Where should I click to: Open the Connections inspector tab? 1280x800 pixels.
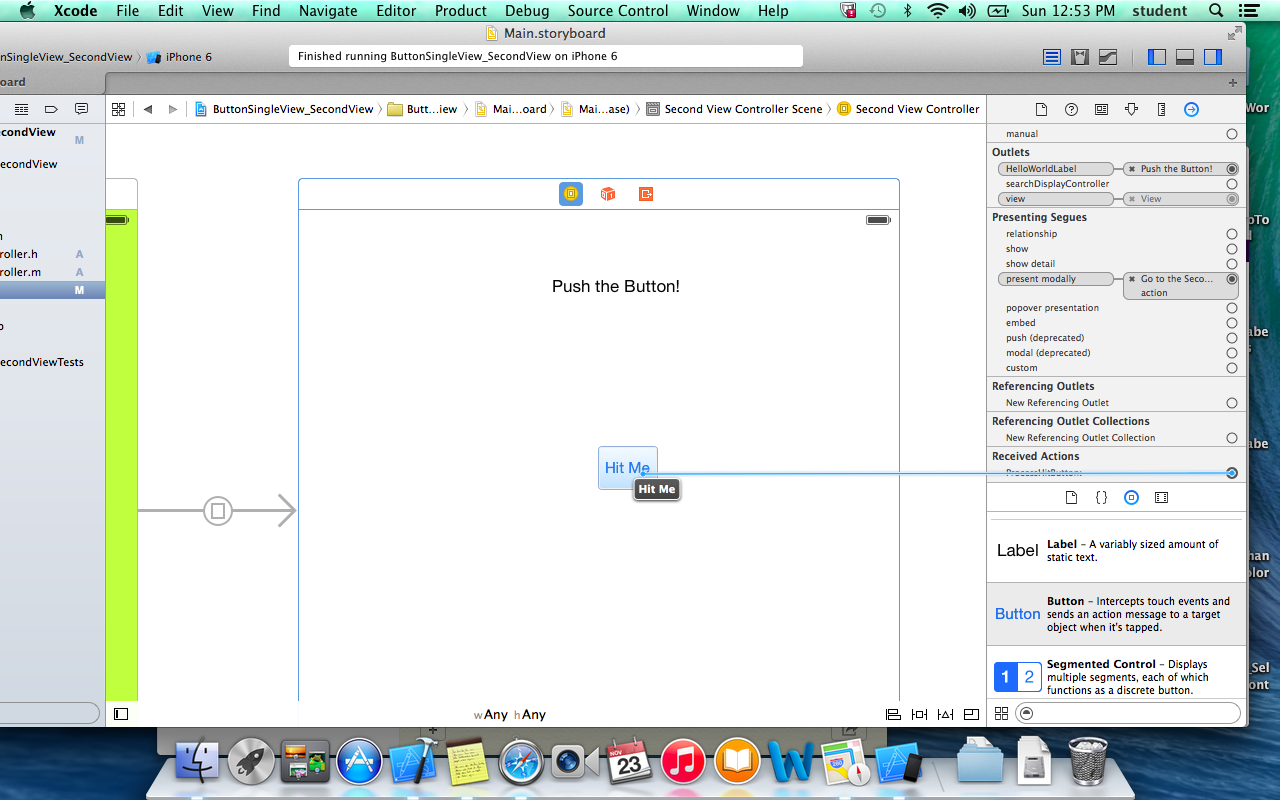click(1191, 110)
